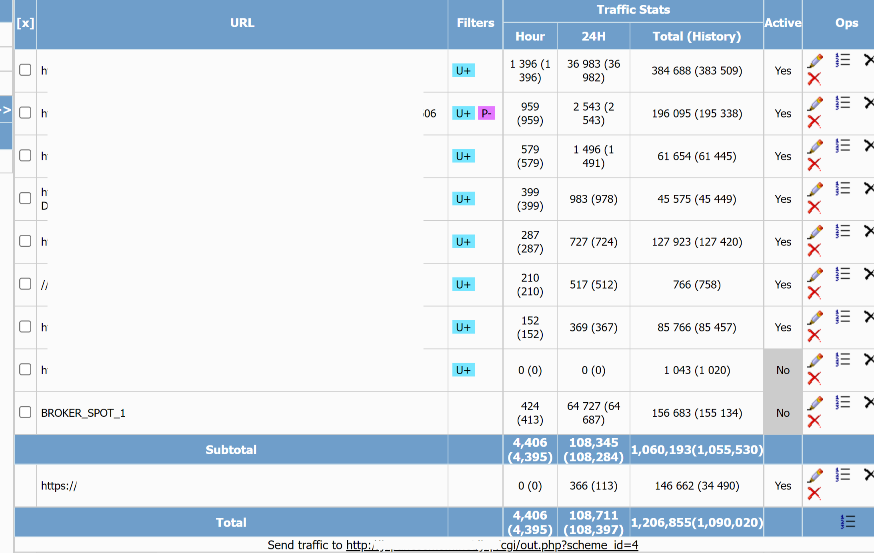874x553 pixels.
Task: Click the Filters column header
Action: pos(475,23)
